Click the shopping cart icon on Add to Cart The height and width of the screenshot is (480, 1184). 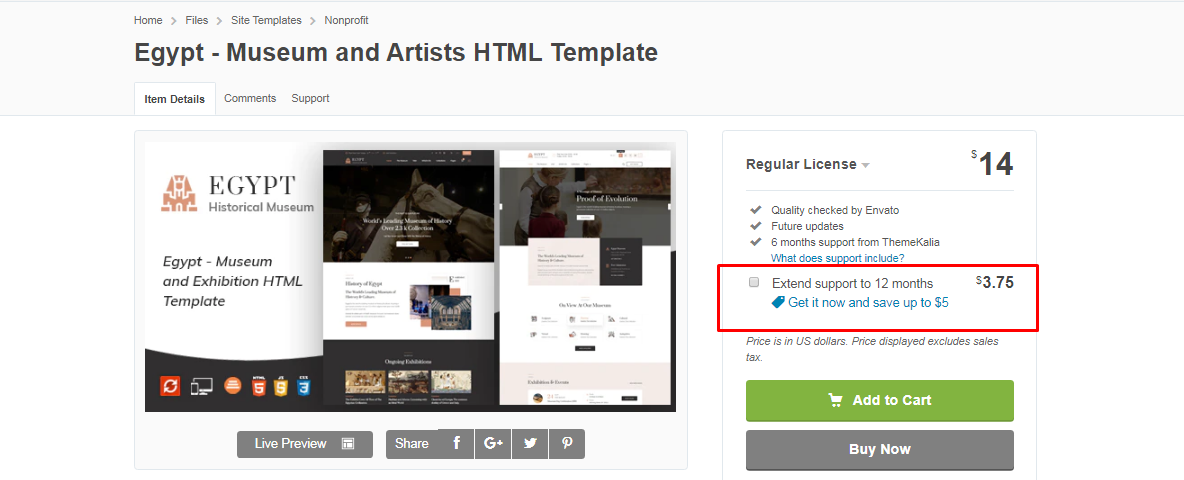(x=835, y=401)
